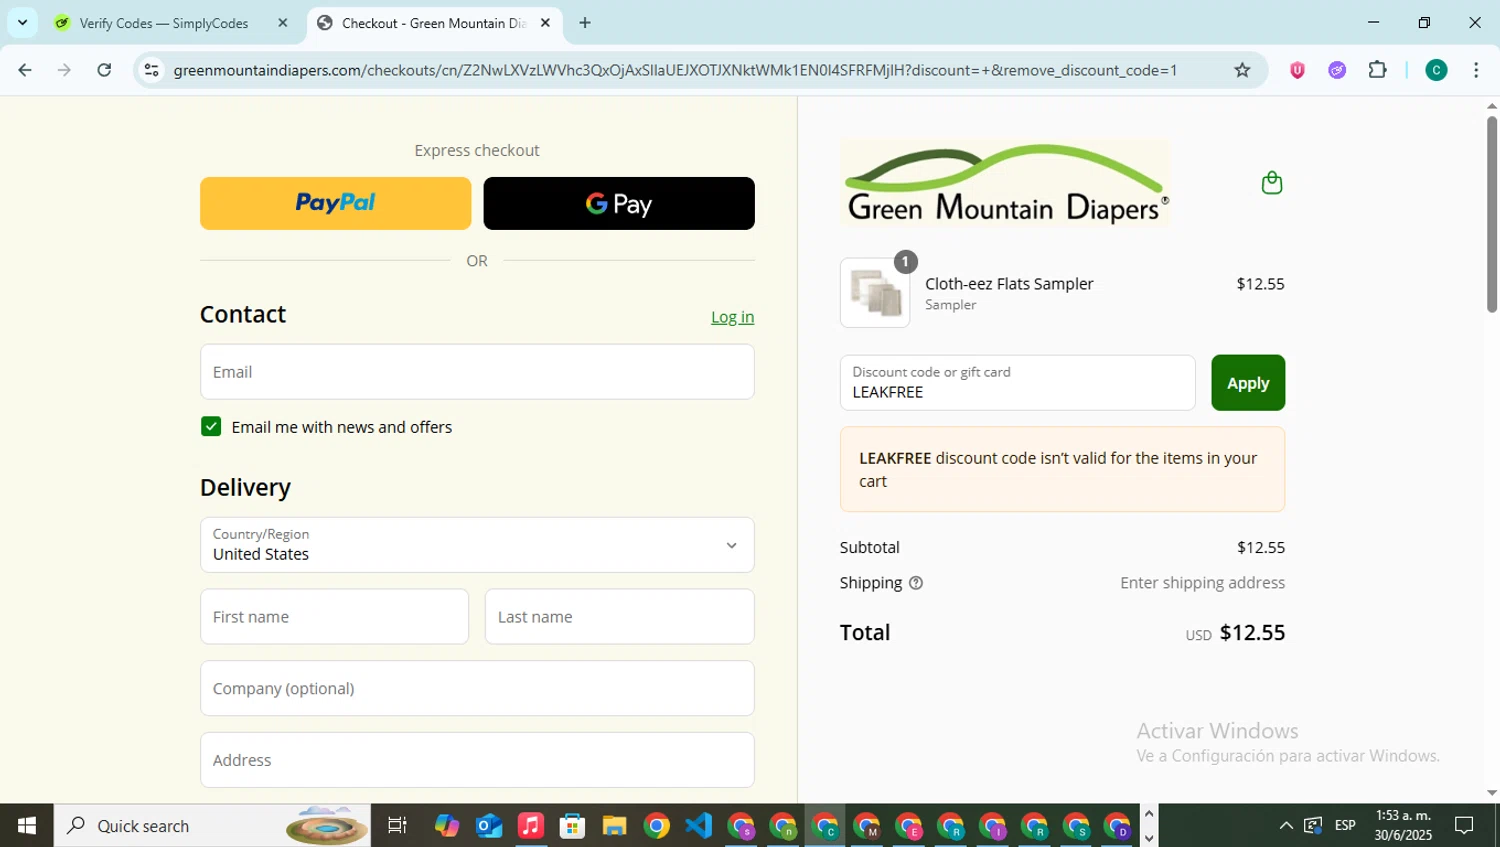Focus the Last name field
This screenshot has width=1500, height=847.
pos(619,617)
